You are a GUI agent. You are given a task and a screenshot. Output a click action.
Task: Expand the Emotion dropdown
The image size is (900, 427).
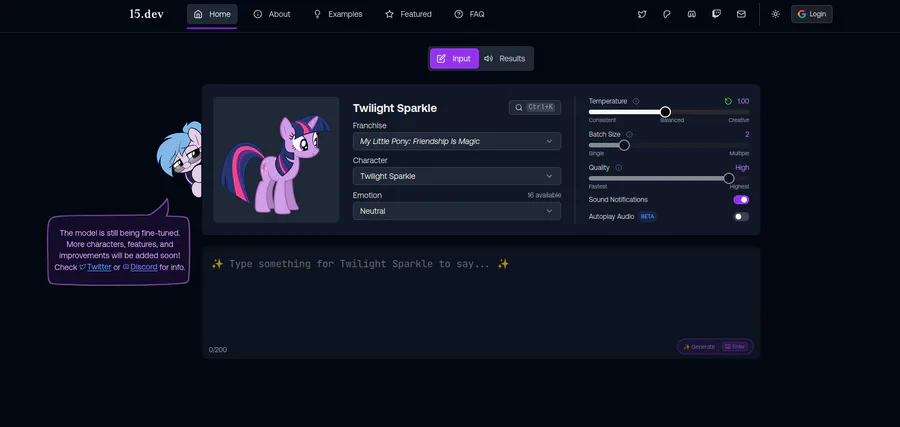tap(457, 211)
